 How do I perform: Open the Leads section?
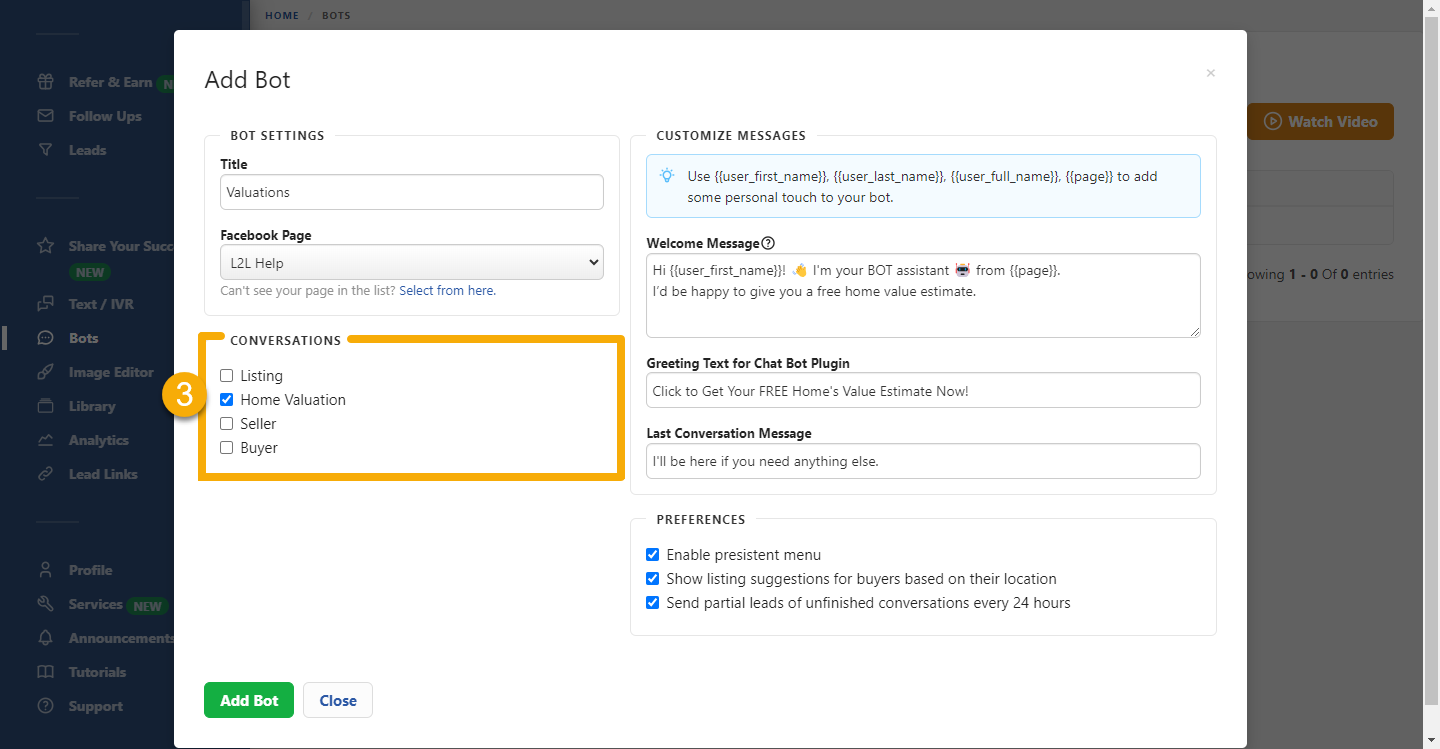click(x=88, y=150)
